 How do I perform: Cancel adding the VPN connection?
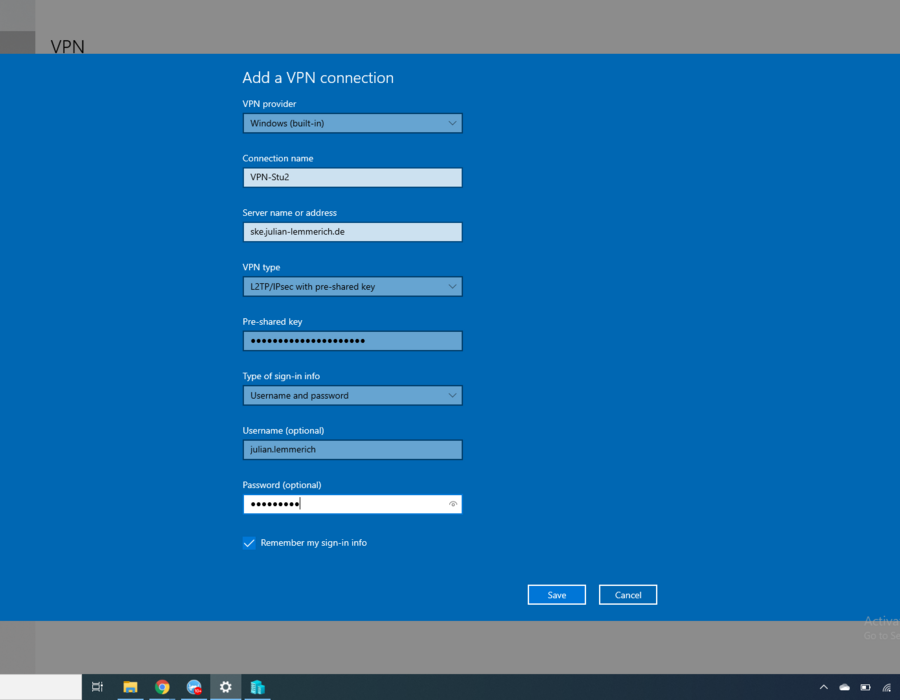click(627, 595)
